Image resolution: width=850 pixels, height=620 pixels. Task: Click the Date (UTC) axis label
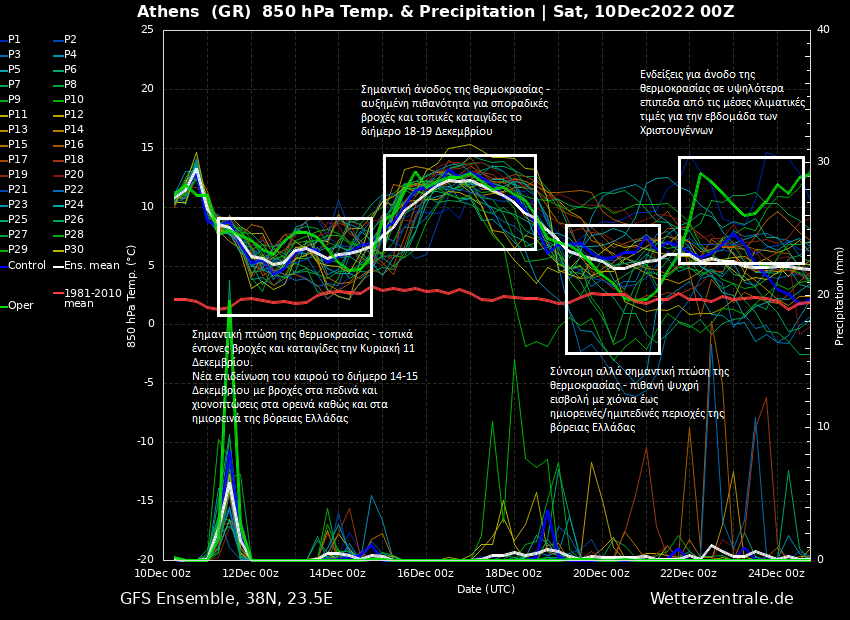click(x=486, y=589)
